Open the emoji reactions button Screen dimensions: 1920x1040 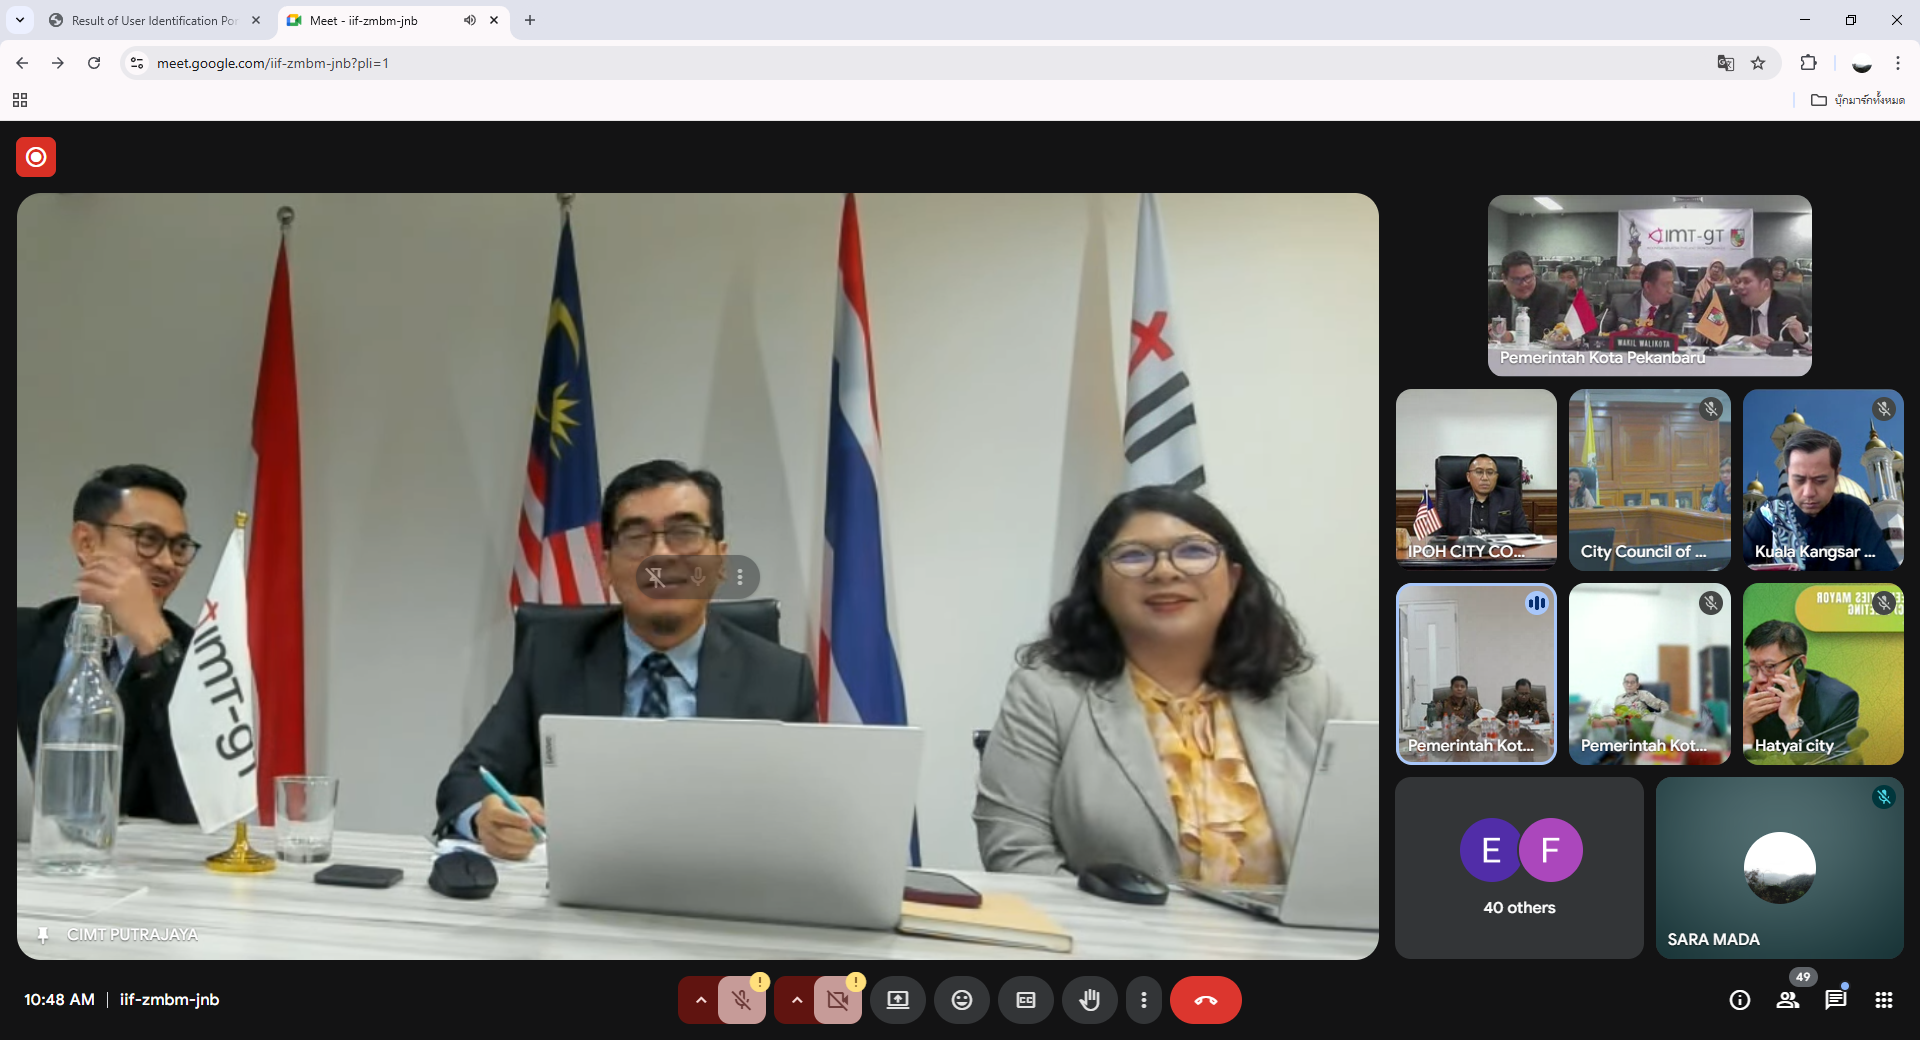pos(961,1000)
